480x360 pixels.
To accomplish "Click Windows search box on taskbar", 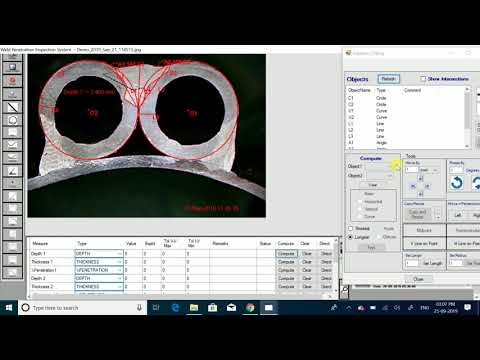I will pyautogui.click(x=83, y=308).
